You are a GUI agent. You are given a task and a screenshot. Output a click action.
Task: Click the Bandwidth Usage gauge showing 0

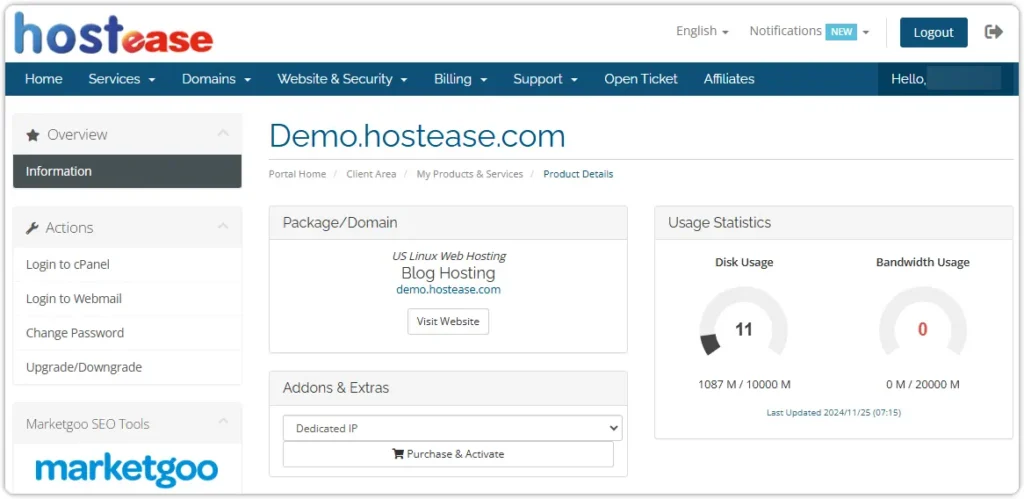[x=923, y=323]
